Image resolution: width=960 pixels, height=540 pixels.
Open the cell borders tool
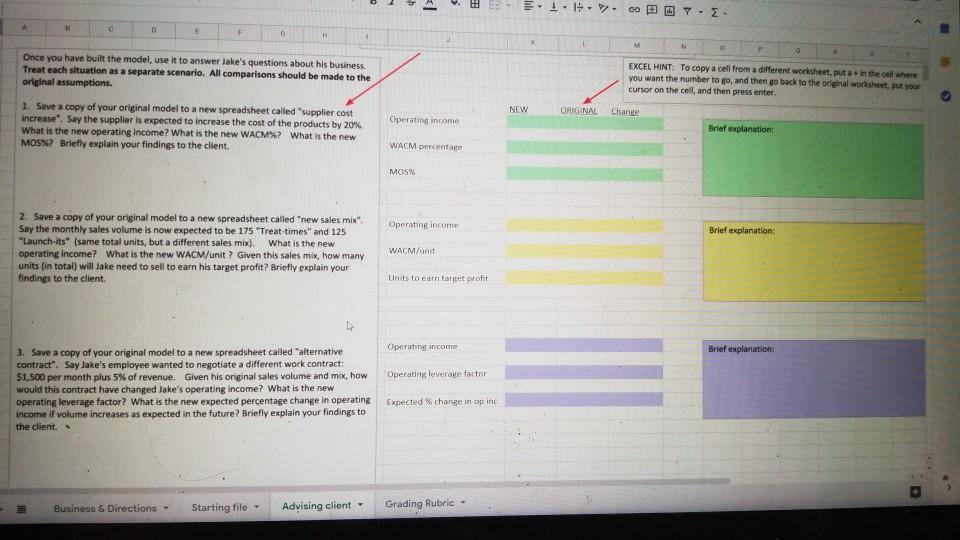(x=474, y=4)
